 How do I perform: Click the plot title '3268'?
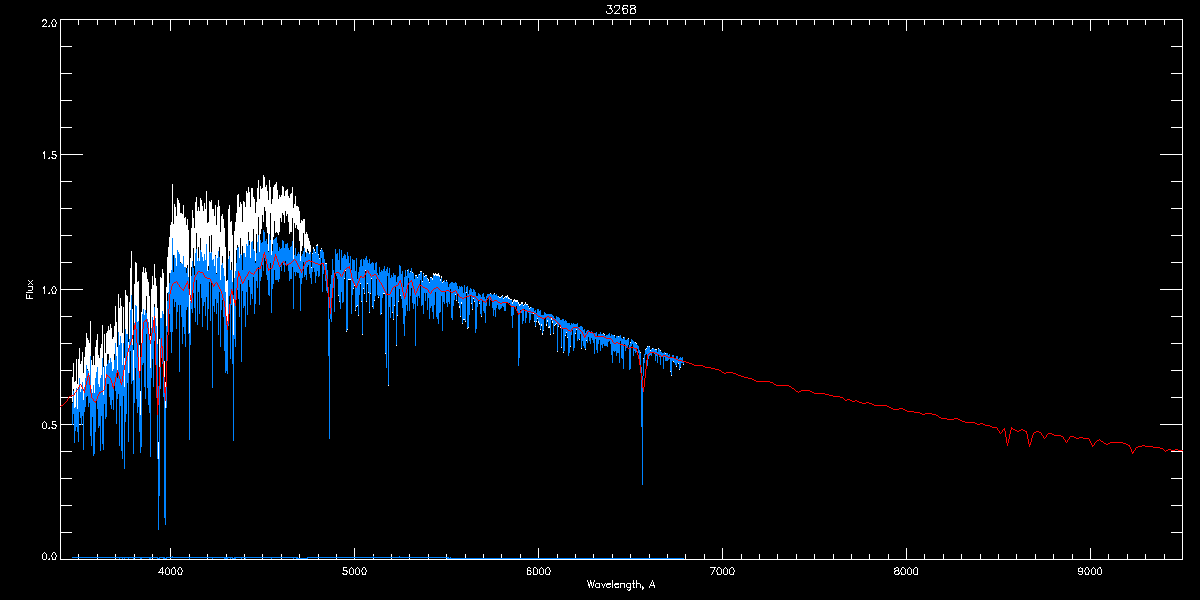pos(621,9)
